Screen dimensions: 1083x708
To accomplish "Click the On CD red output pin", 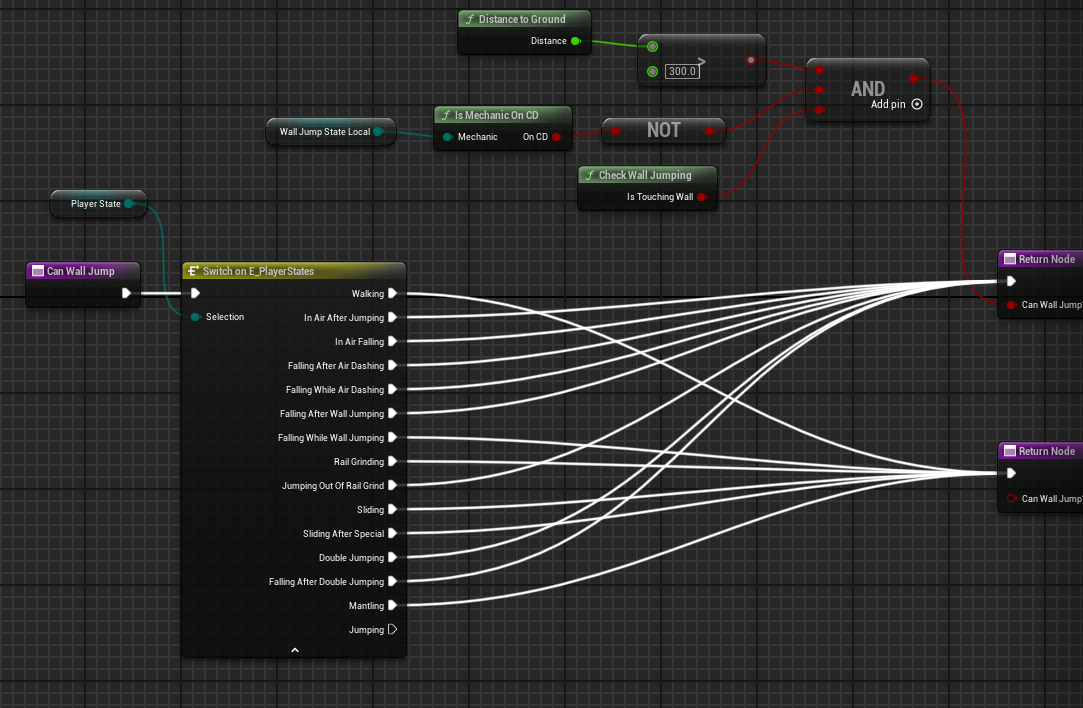I will 557,137.
